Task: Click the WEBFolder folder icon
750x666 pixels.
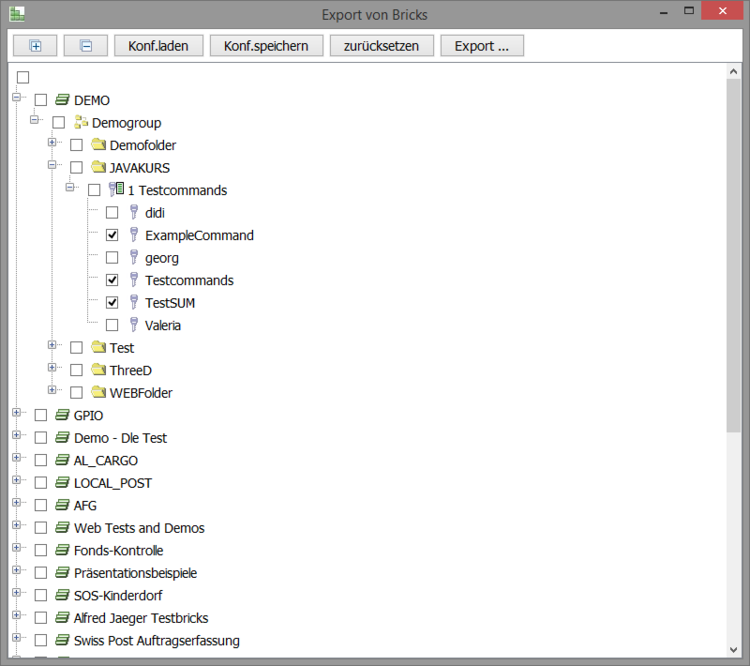Action: (x=98, y=393)
